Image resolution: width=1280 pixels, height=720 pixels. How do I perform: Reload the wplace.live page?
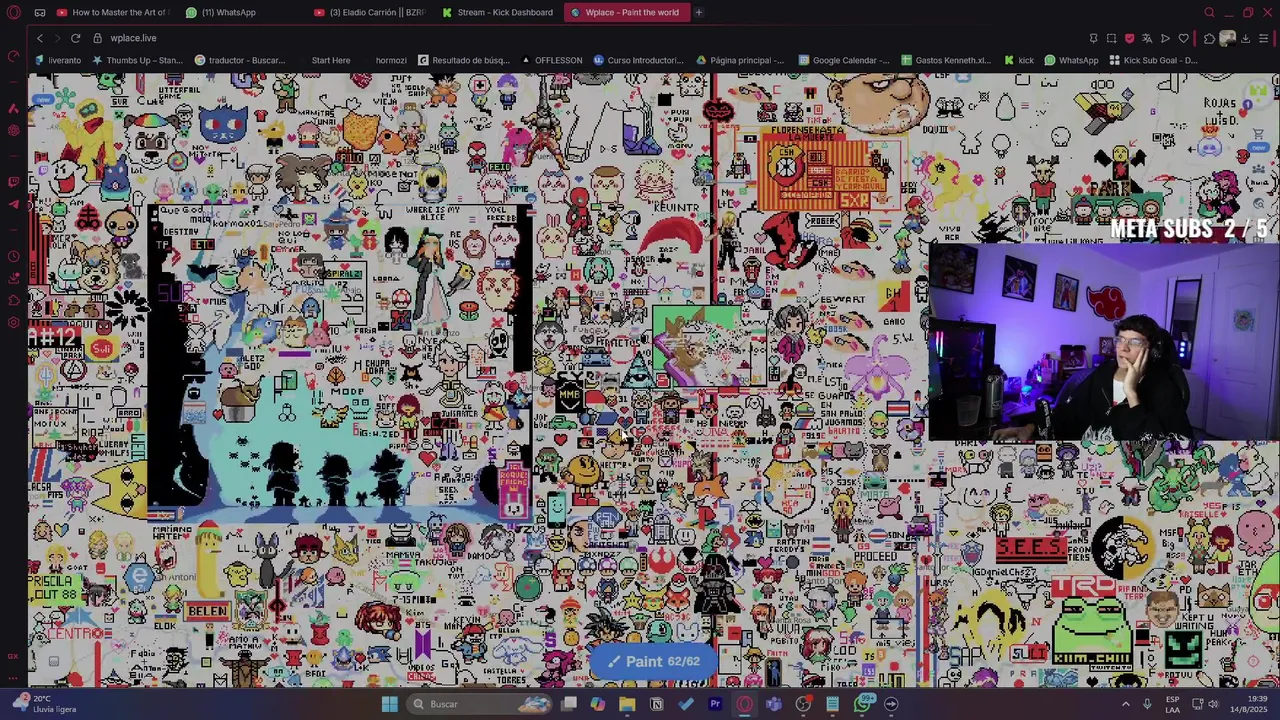pyautogui.click(x=75, y=38)
